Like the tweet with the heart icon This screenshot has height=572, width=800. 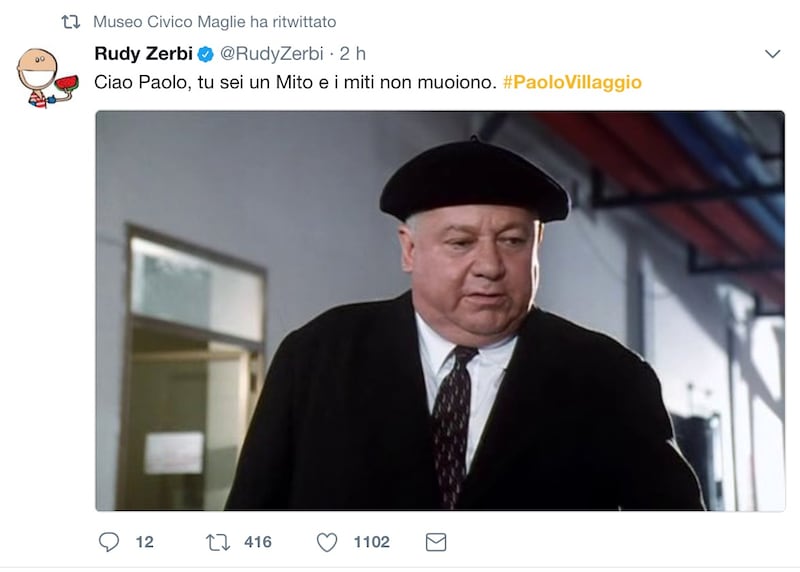[x=327, y=542]
